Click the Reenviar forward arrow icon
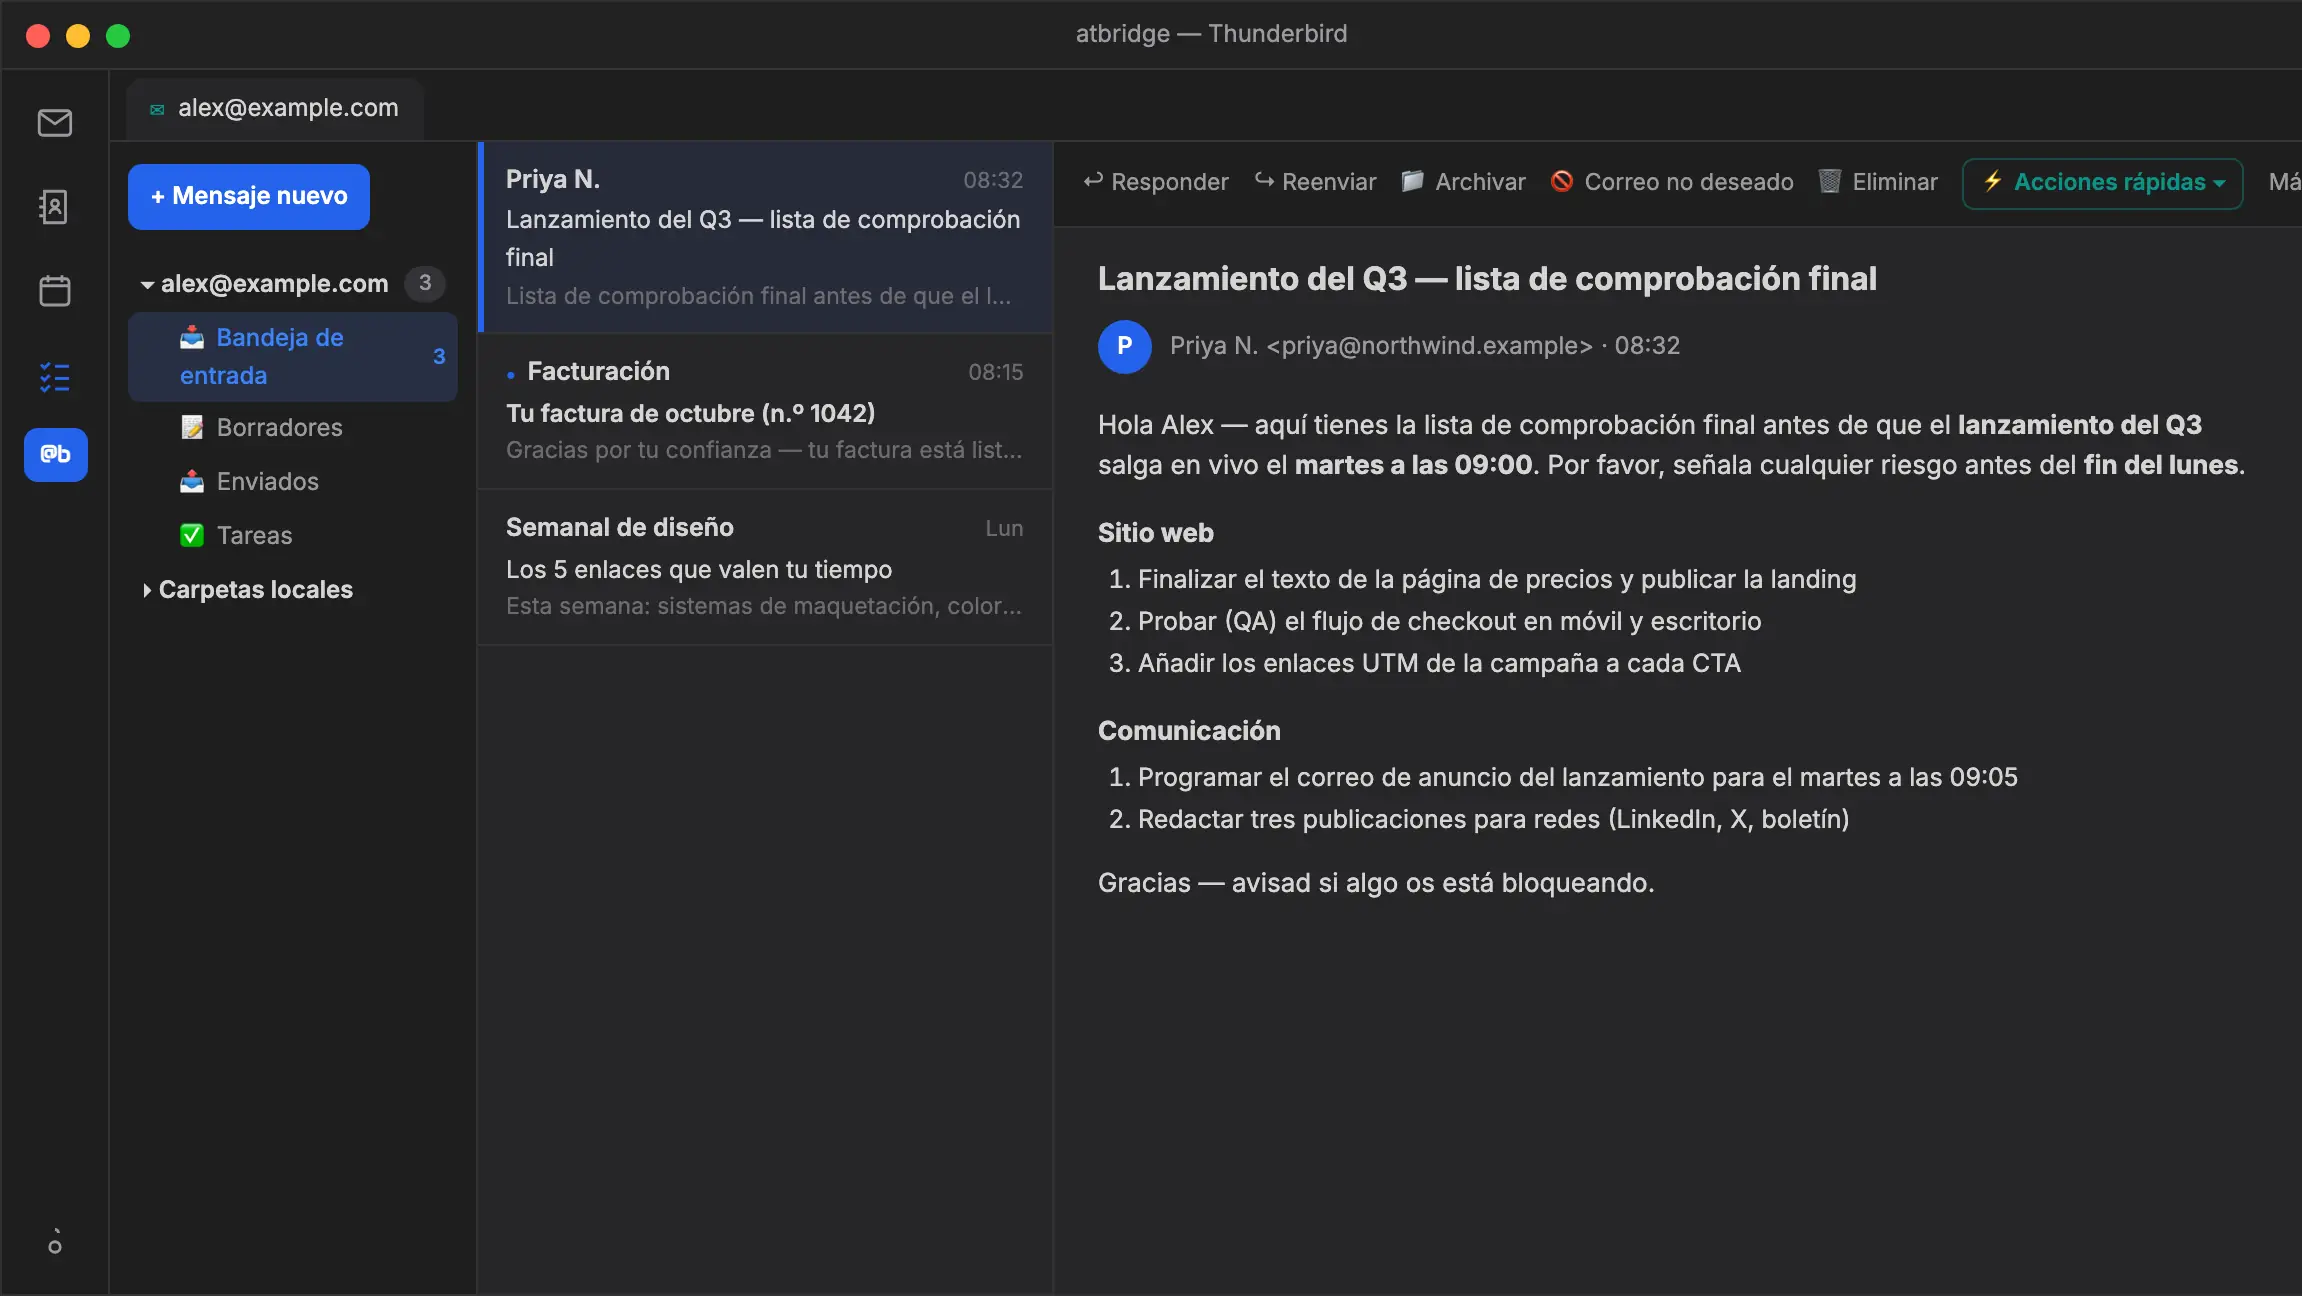2304x1296 pixels. tap(1264, 181)
